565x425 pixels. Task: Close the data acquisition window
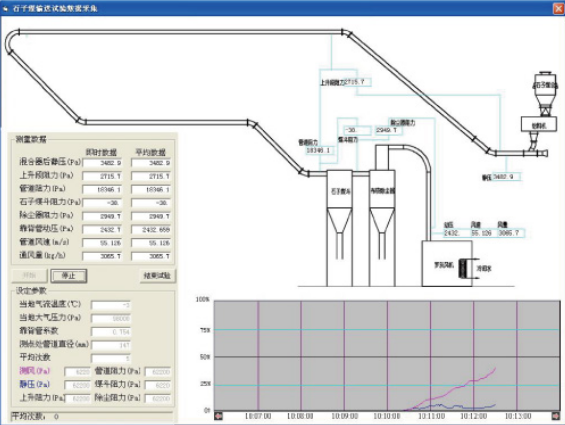pos(558,8)
